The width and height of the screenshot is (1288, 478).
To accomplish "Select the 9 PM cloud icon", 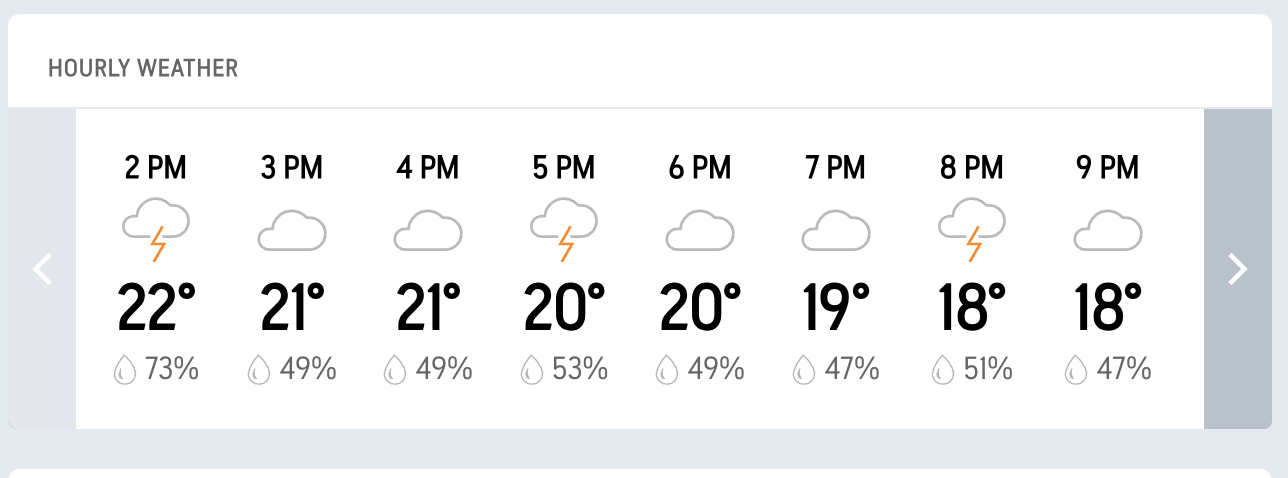I will (x=1108, y=230).
